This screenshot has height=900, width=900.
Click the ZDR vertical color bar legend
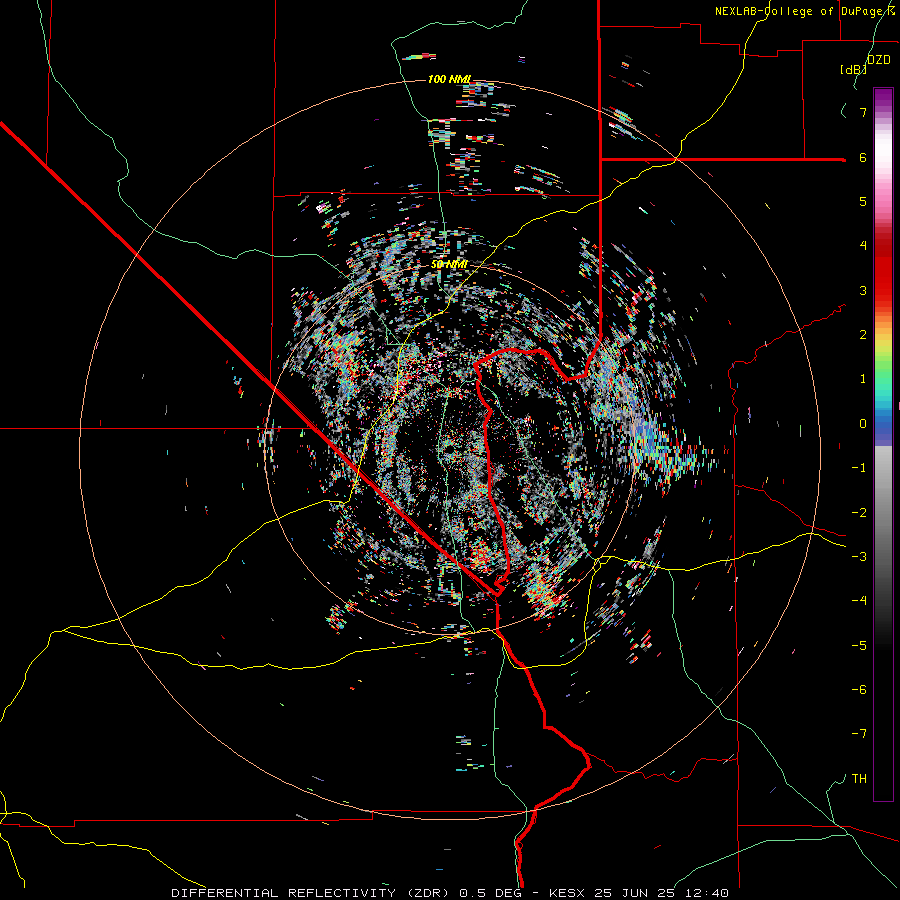pos(883,445)
